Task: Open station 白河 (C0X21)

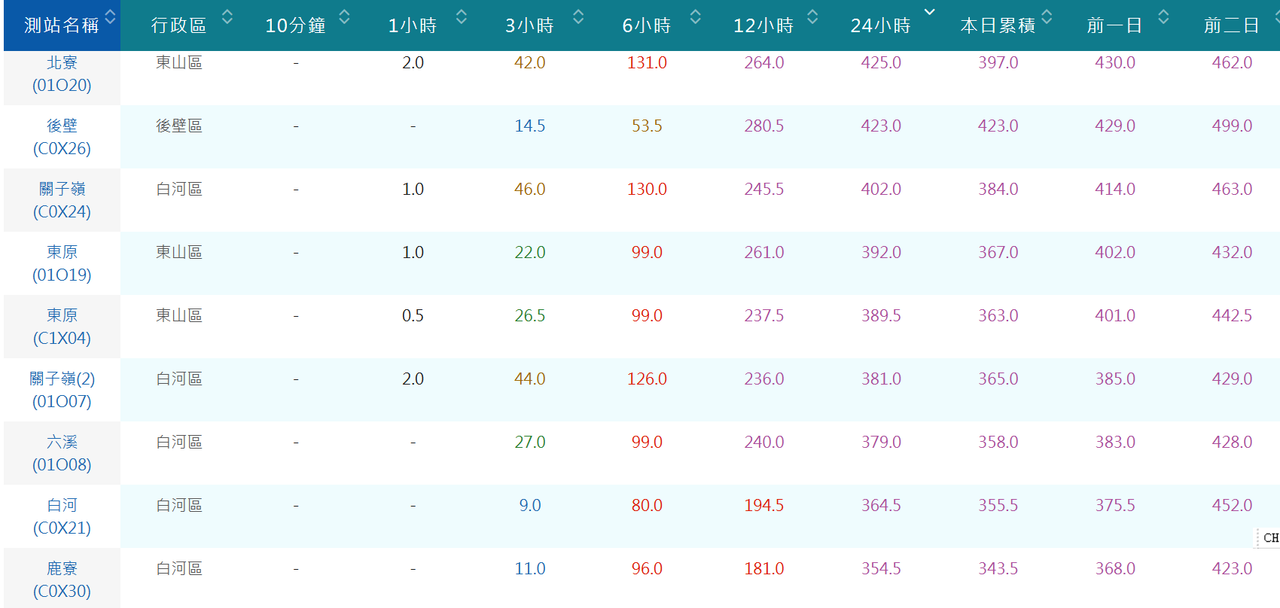Action: 62,516
